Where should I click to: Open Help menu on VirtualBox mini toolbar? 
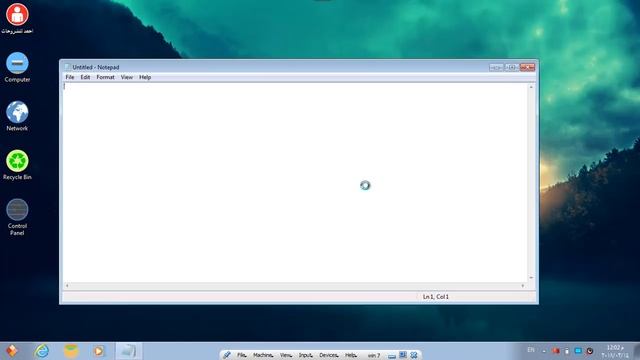point(351,356)
